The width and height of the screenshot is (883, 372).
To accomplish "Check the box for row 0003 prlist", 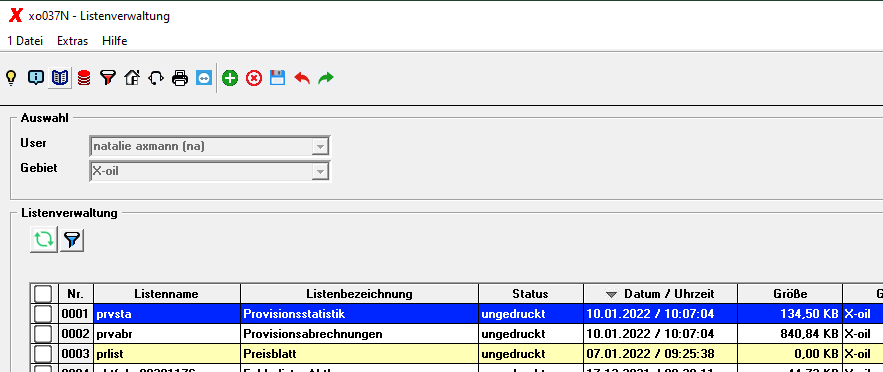I will (x=43, y=354).
